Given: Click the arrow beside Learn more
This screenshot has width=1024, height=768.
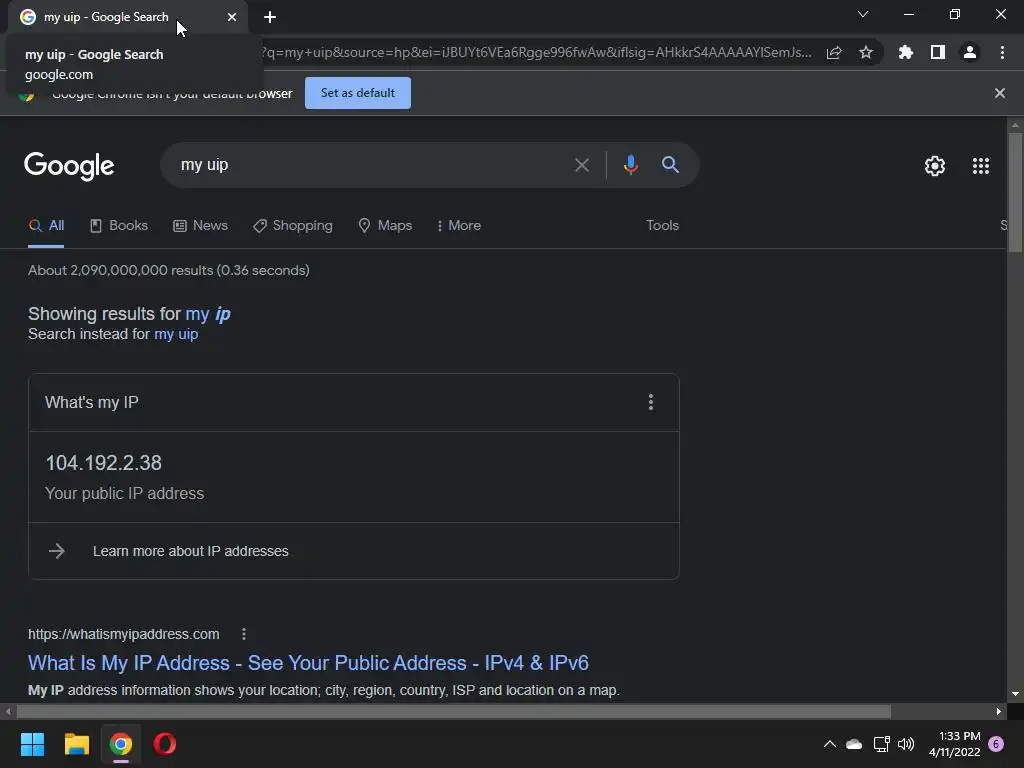Looking at the screenshot, I should (x=57, y=551).
